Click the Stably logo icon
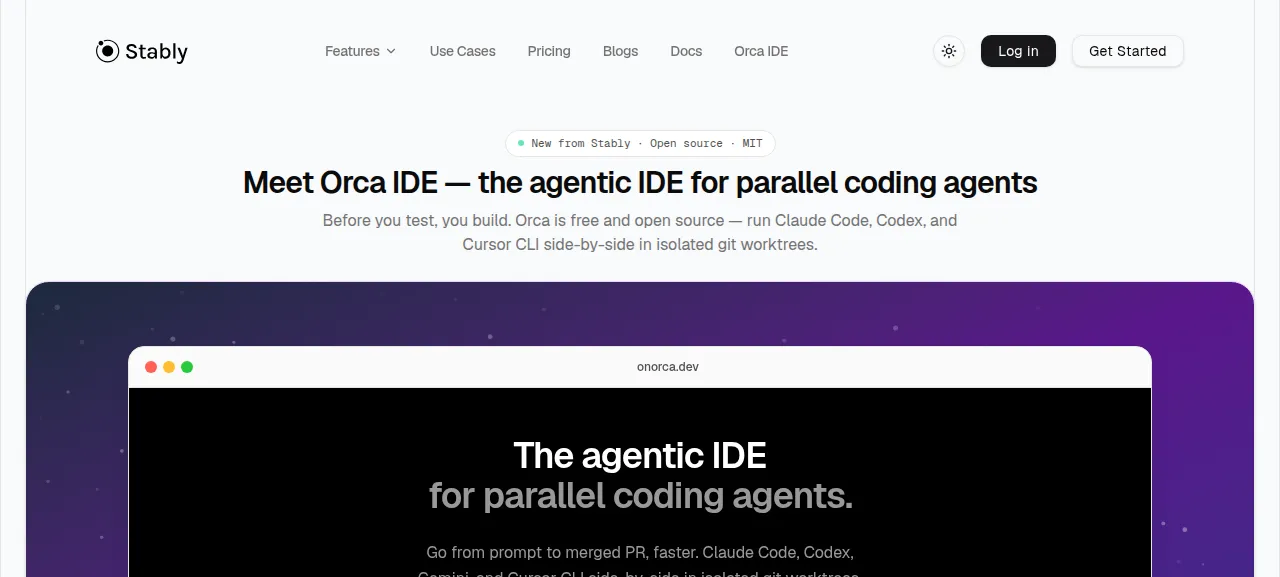 tap(107, 51)
